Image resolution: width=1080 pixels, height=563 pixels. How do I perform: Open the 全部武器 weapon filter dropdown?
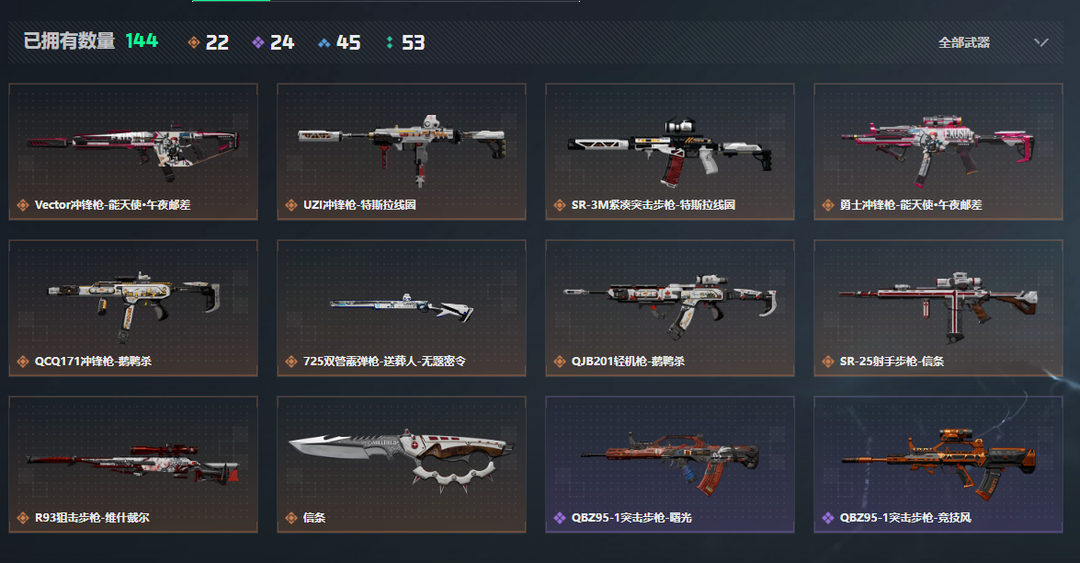point(993,43)
